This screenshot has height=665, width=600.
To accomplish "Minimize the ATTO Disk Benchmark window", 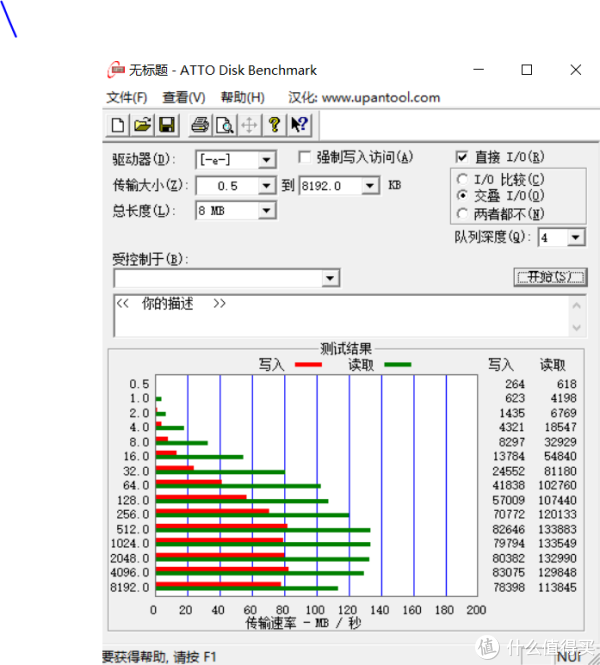I will (x=479, y=70).
